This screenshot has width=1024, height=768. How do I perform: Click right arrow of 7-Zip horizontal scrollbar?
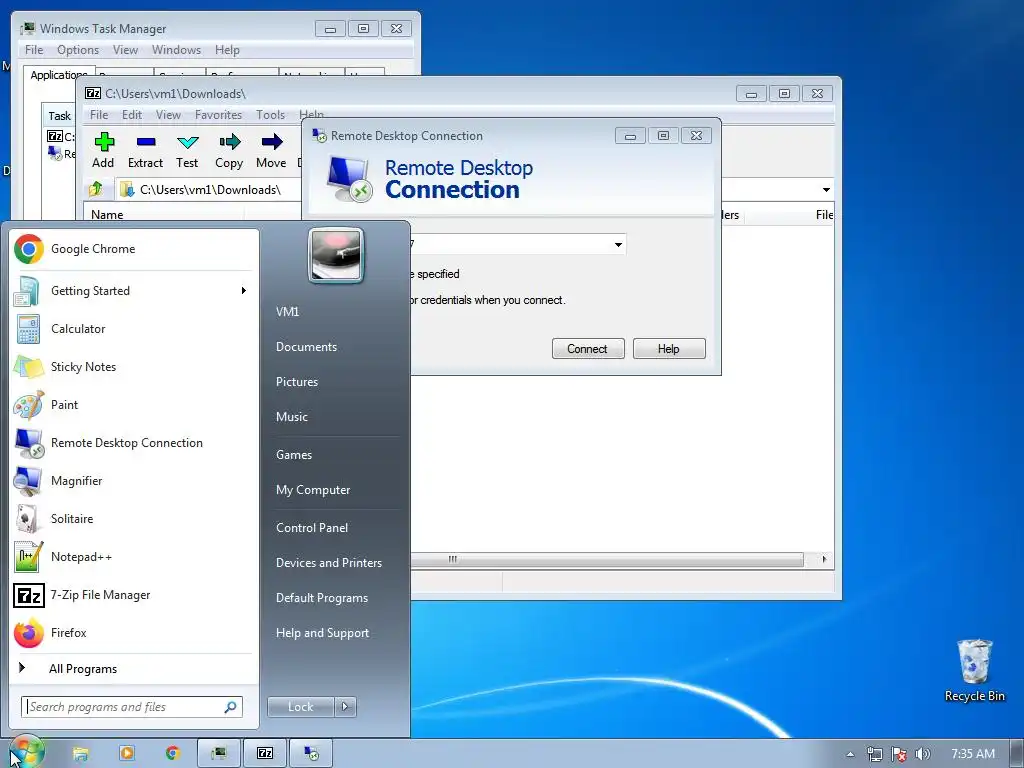coord(824,560)
